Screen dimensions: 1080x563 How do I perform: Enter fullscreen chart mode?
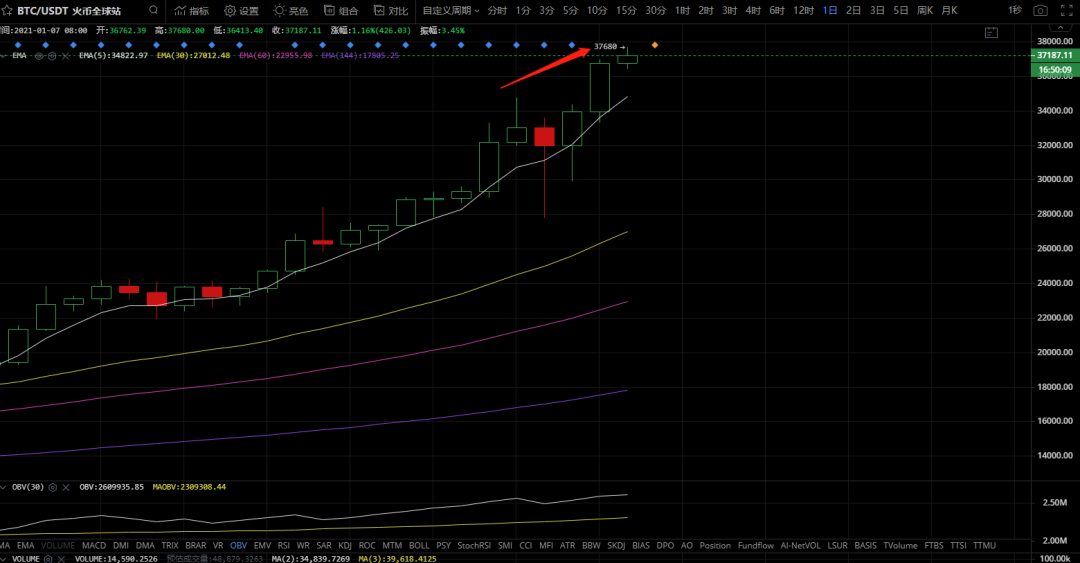(x=1066, y=11)
